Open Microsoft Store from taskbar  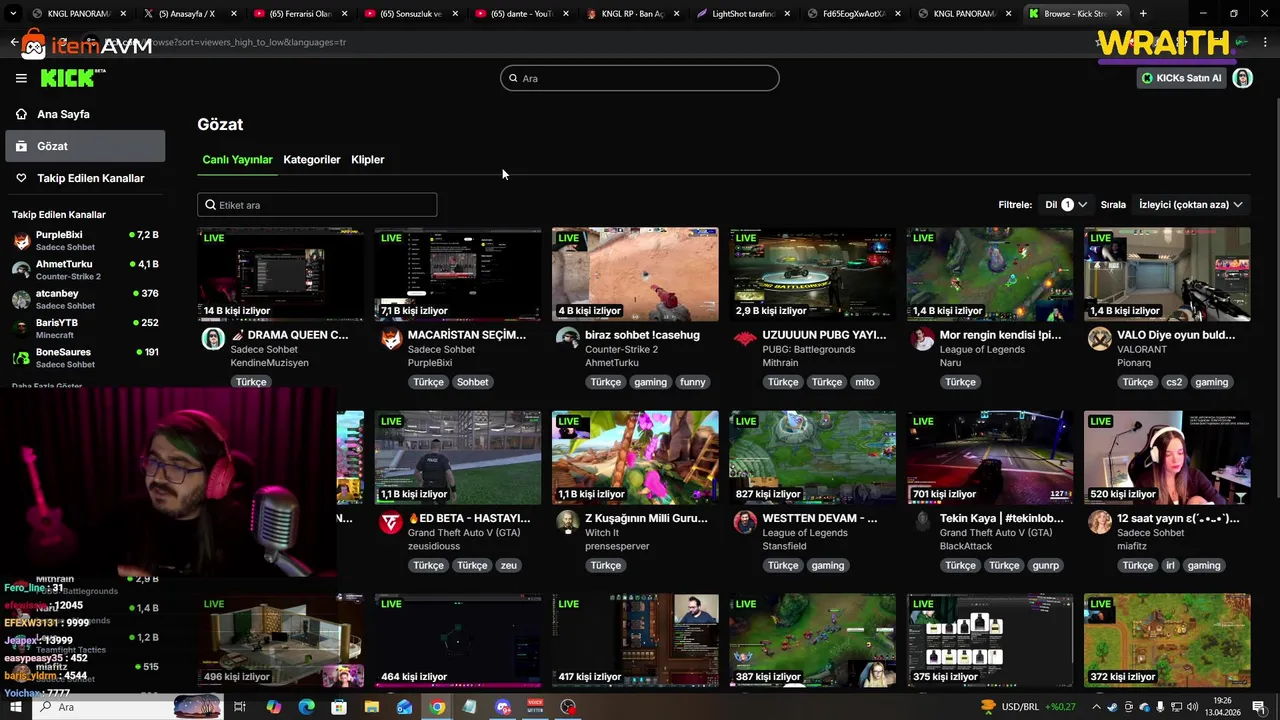point(339,707)
